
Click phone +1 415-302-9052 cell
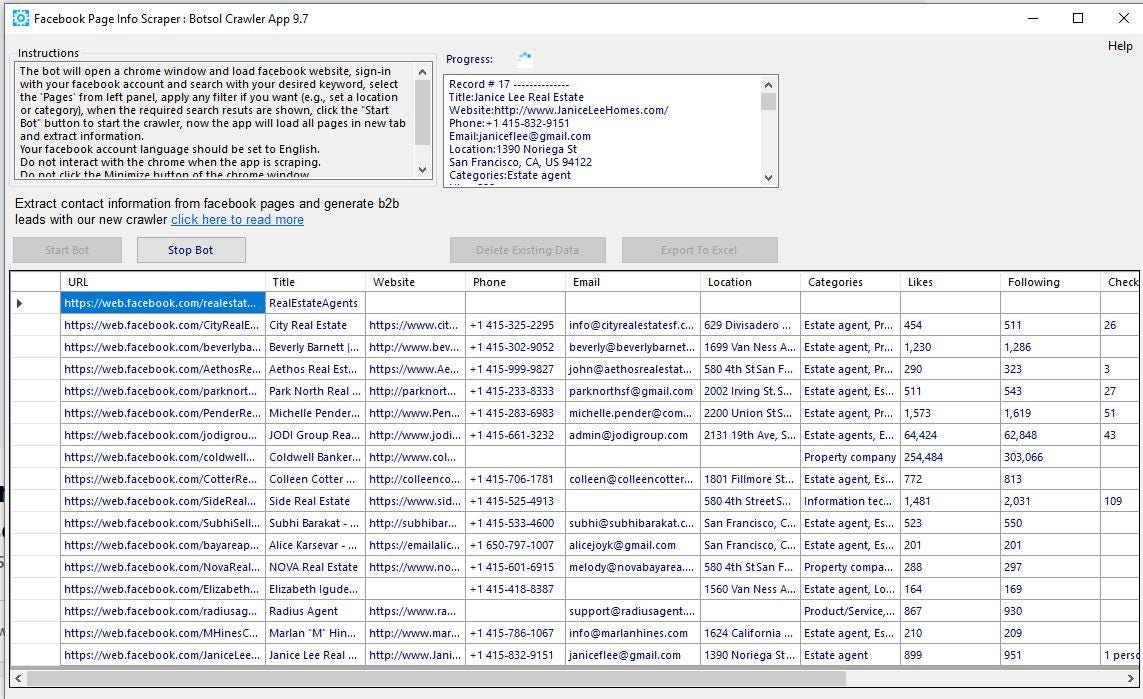tap(515, 347)
